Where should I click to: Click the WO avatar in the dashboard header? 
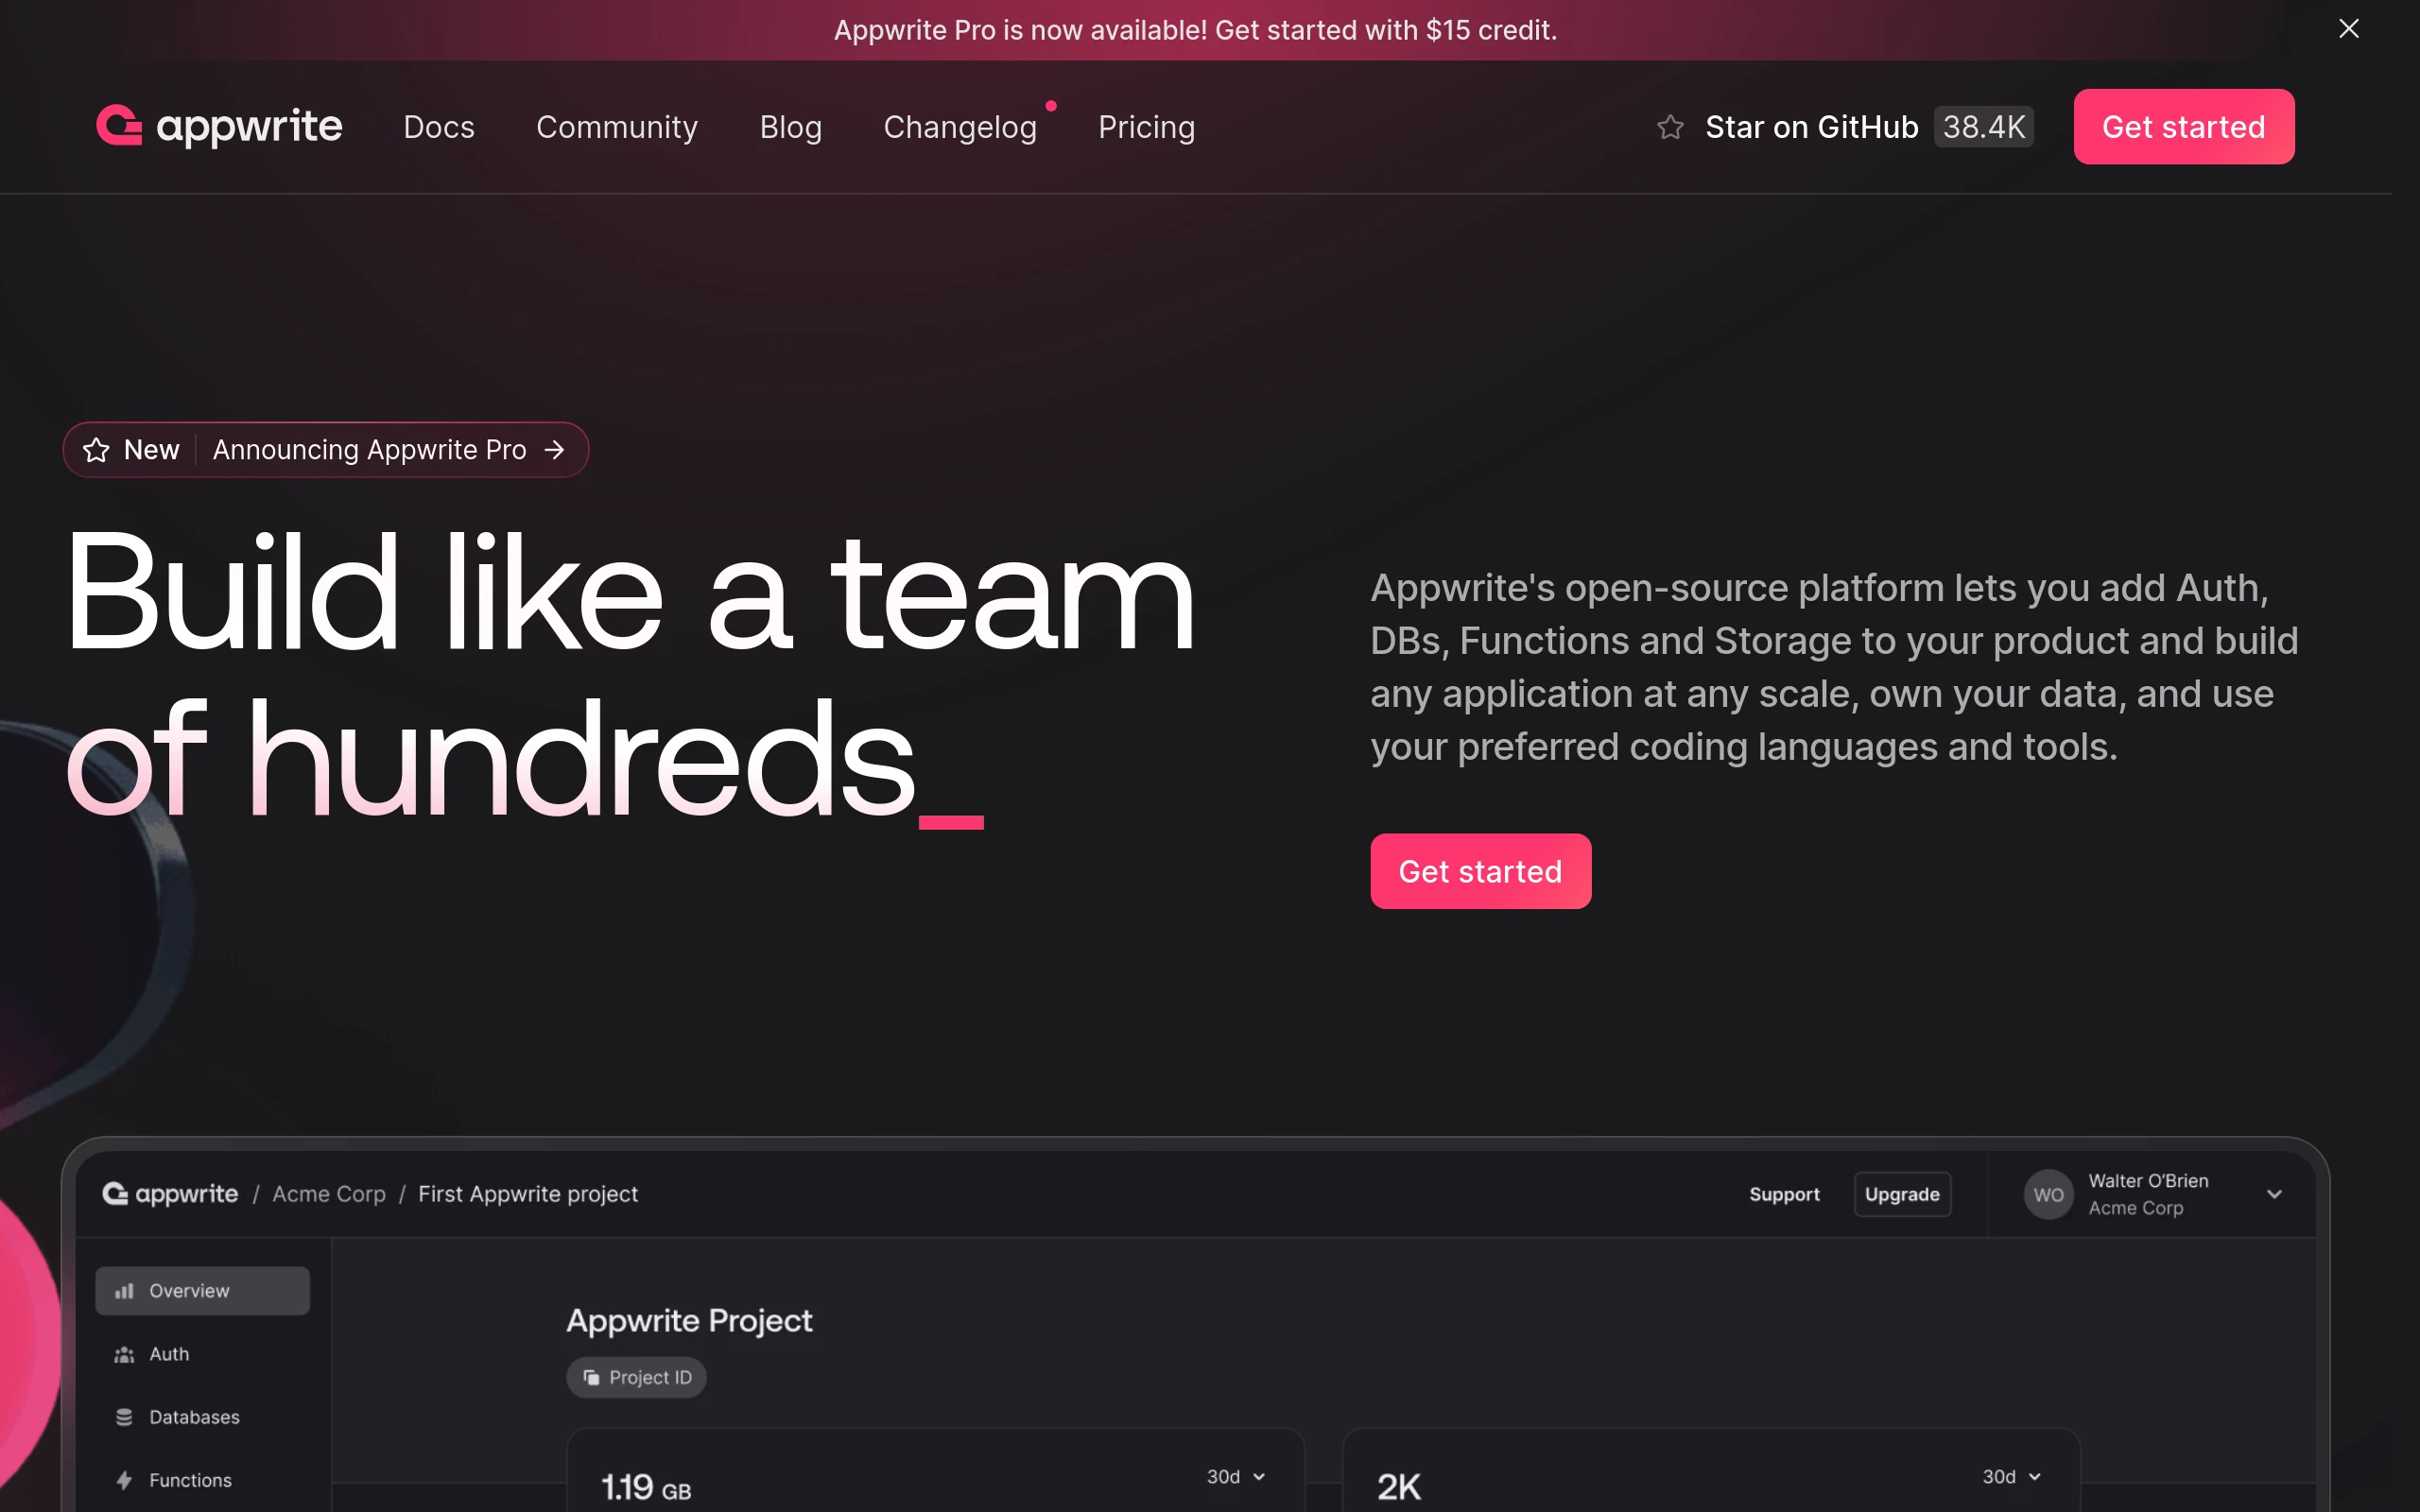click(2048, 1193)
